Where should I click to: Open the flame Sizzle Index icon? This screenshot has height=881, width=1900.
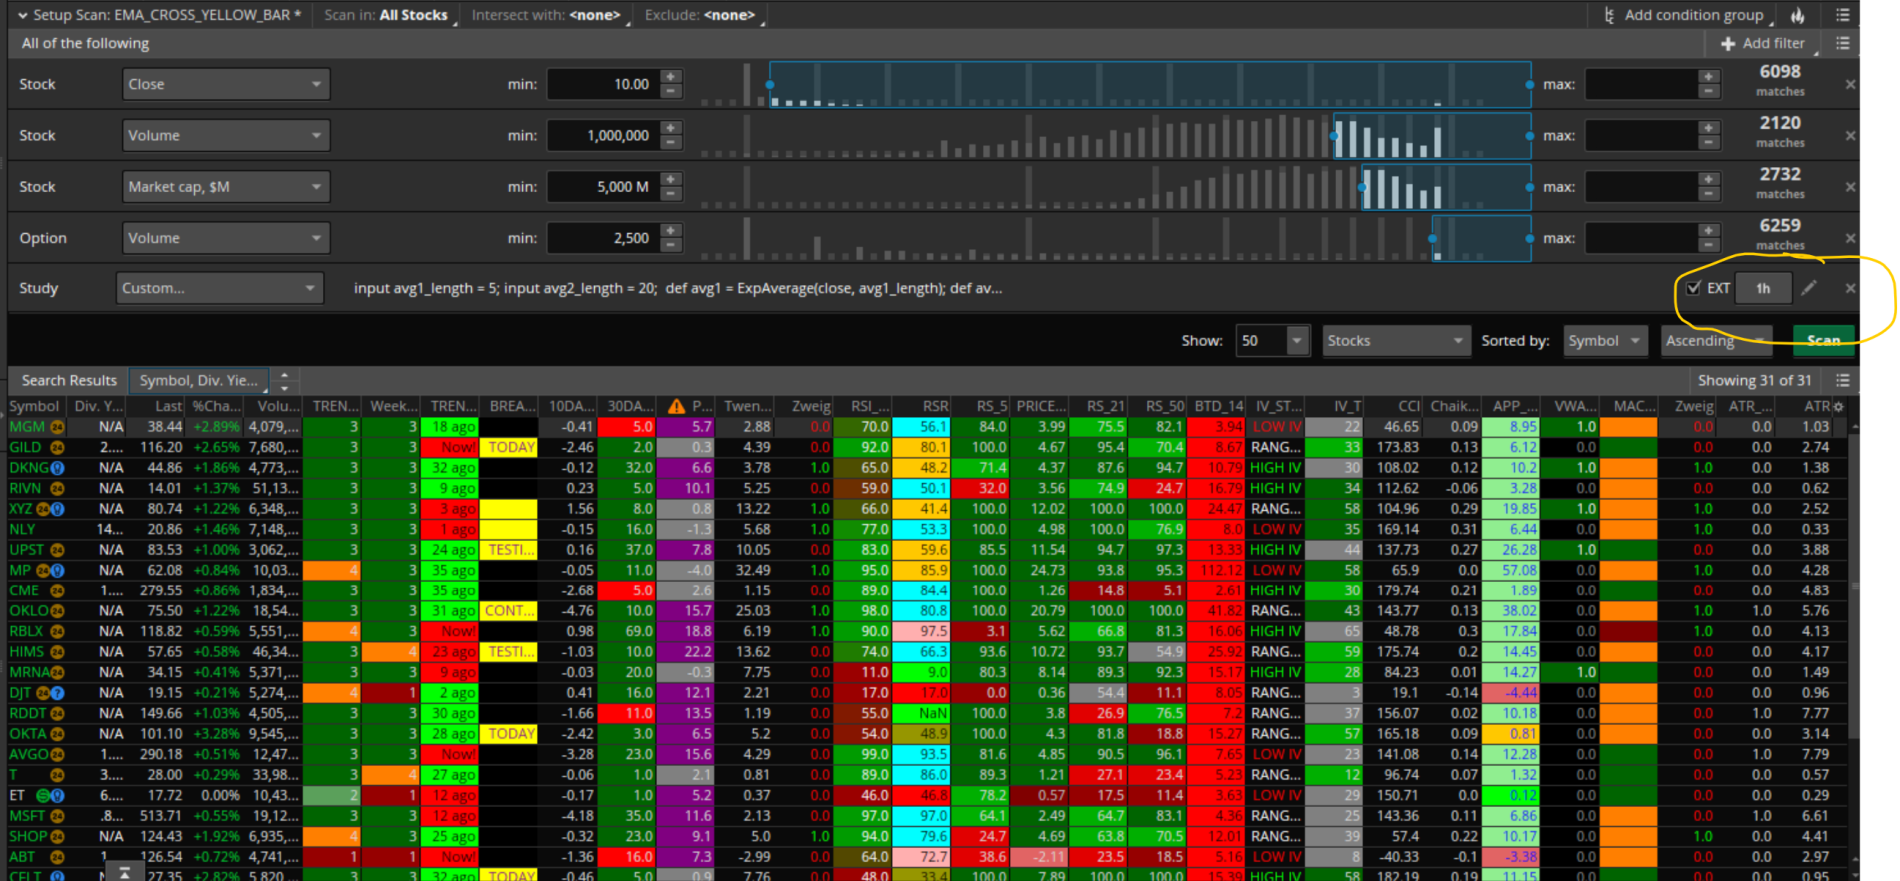(1798, 15)
